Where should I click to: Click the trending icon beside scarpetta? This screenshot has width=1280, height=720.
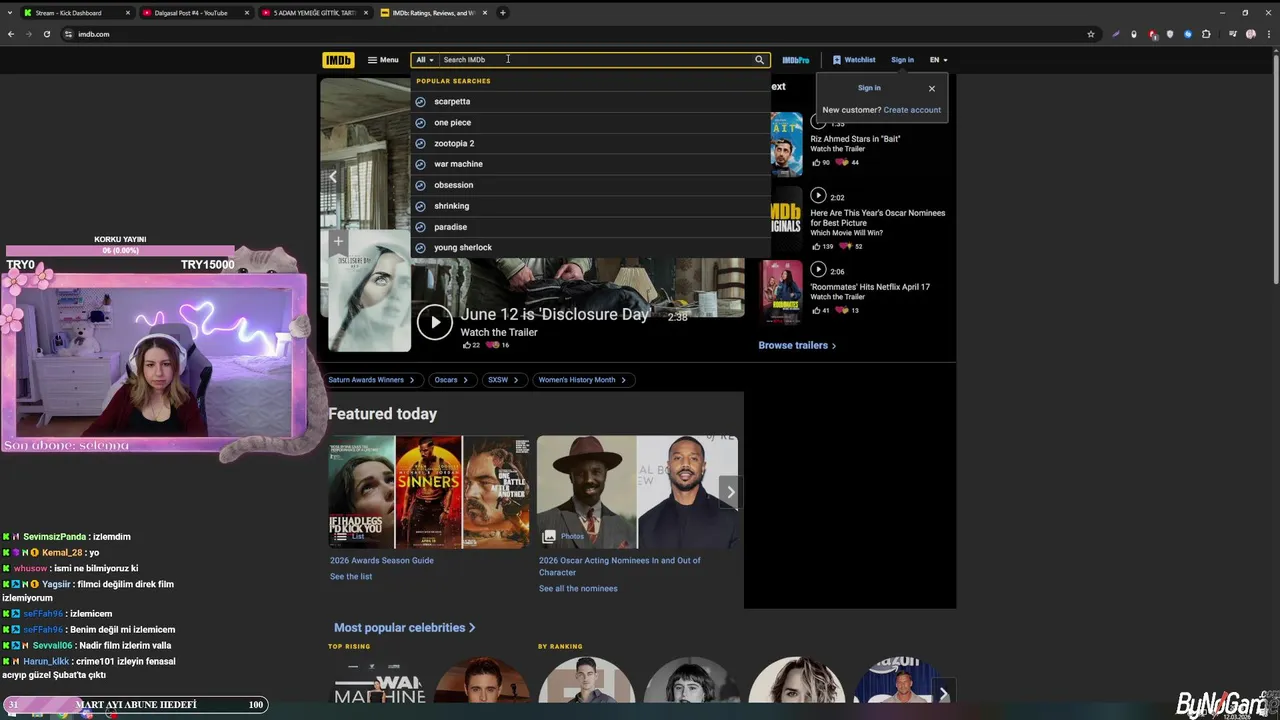[421, 101]
